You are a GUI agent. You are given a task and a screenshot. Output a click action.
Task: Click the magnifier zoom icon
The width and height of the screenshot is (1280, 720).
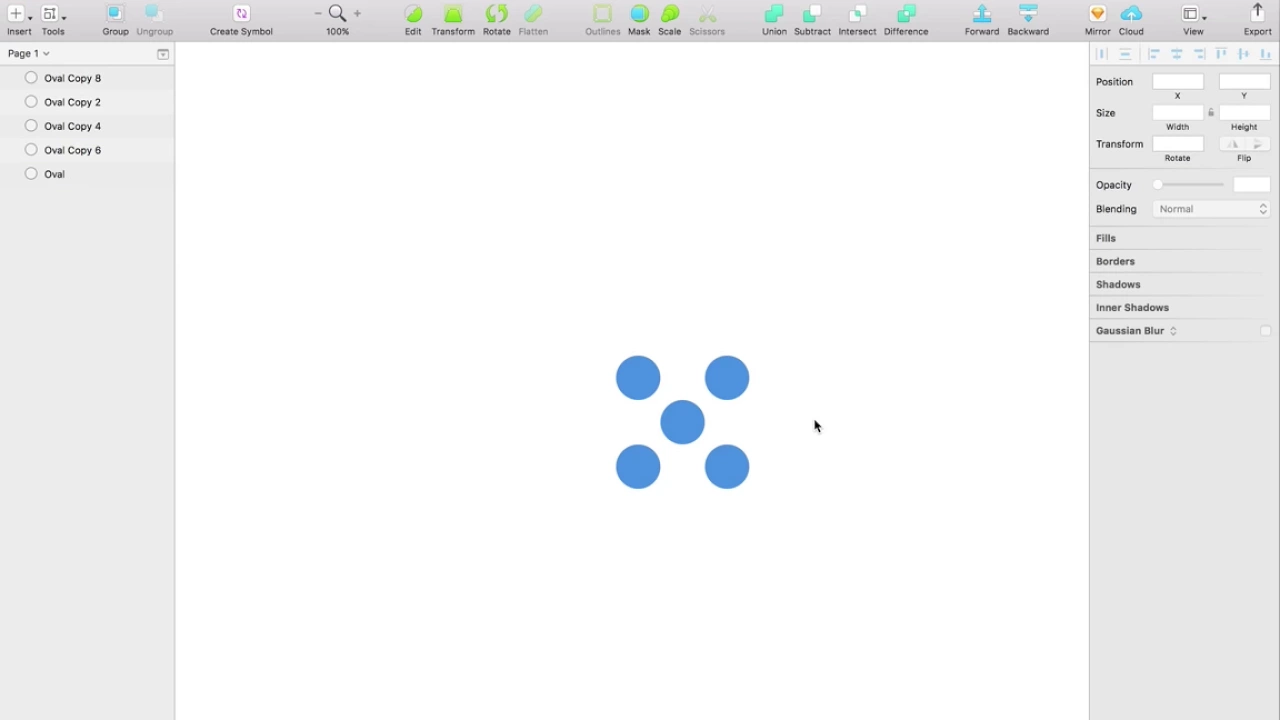coord(337,13)
